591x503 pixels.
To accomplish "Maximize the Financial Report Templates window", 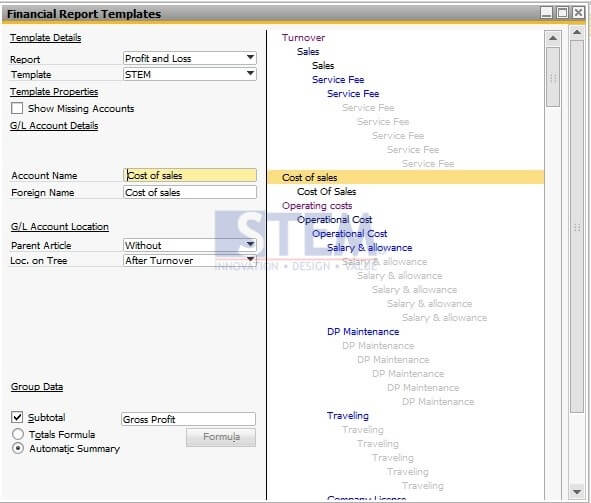I will pos(562,13).
